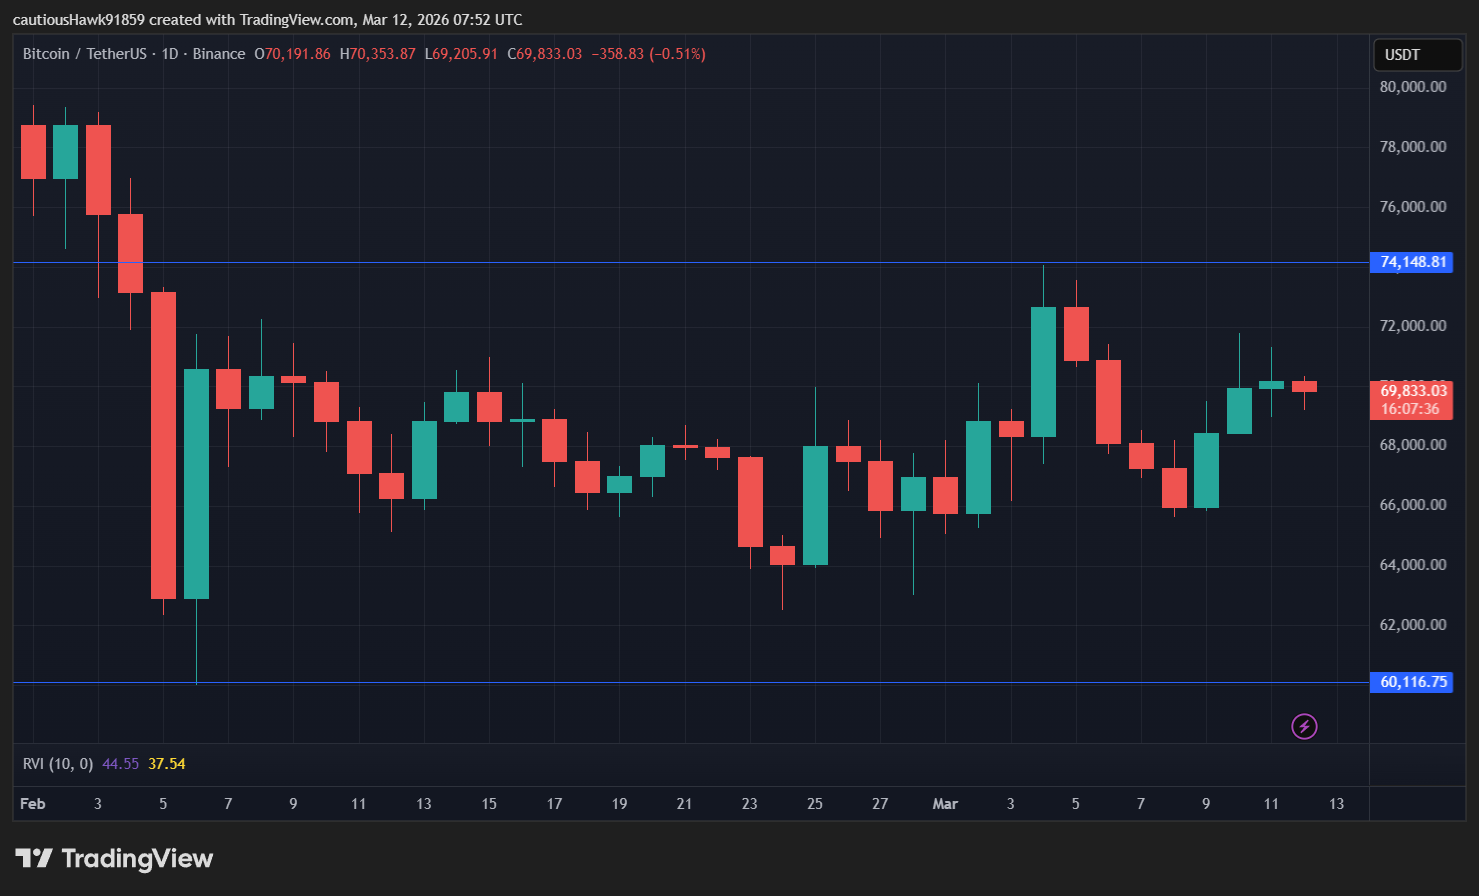This screenshot has width=1479, height=896.
Task: Click the 80,000.00 price scale value
Action: click(x=1411, y=86)
